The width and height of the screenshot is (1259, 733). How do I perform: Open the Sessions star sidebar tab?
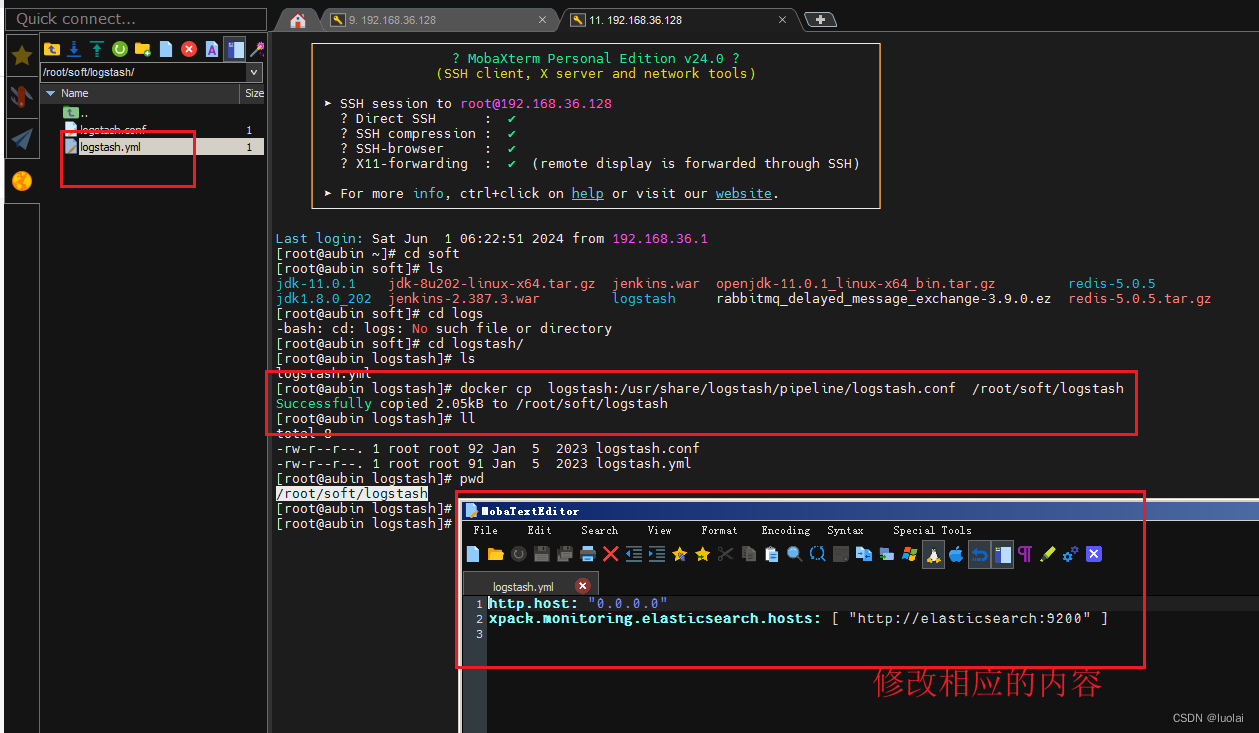coord(22,56)
